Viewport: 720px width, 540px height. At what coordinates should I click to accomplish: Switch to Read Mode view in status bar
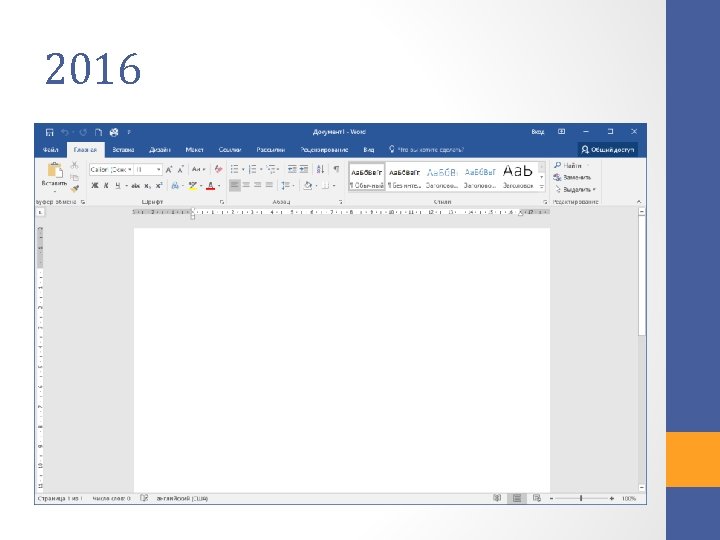(497, 498)
